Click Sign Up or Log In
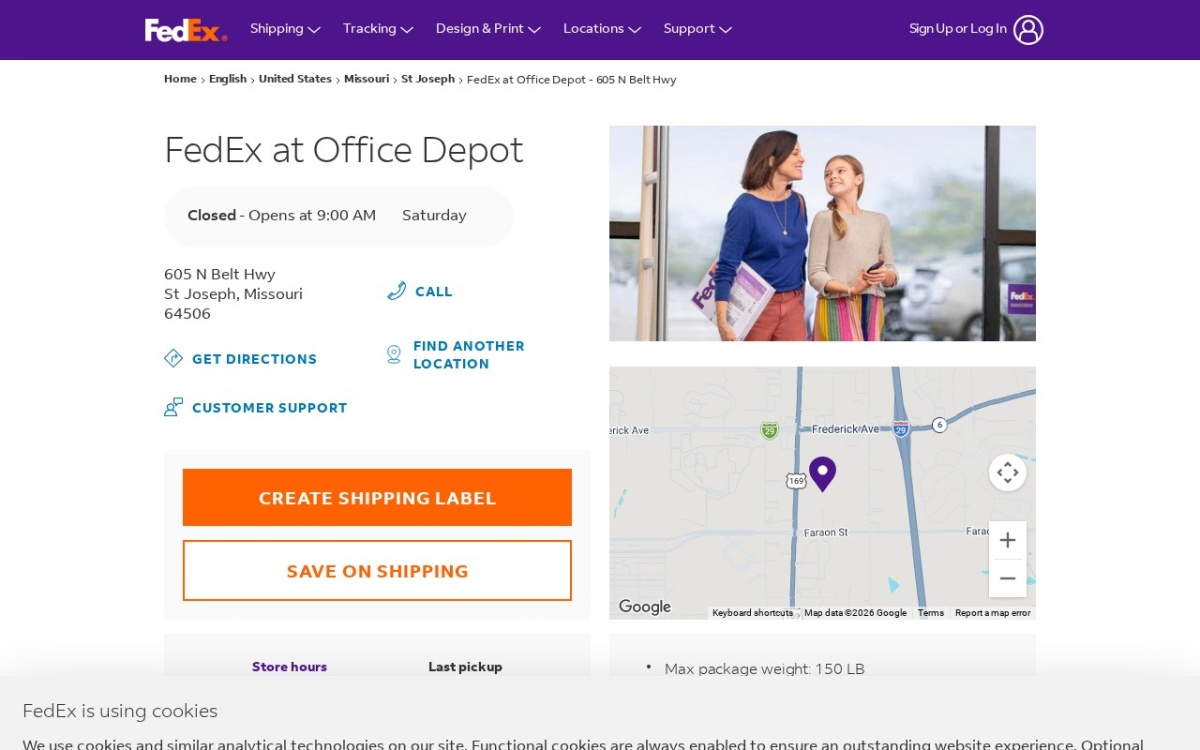 coord(957,29)
